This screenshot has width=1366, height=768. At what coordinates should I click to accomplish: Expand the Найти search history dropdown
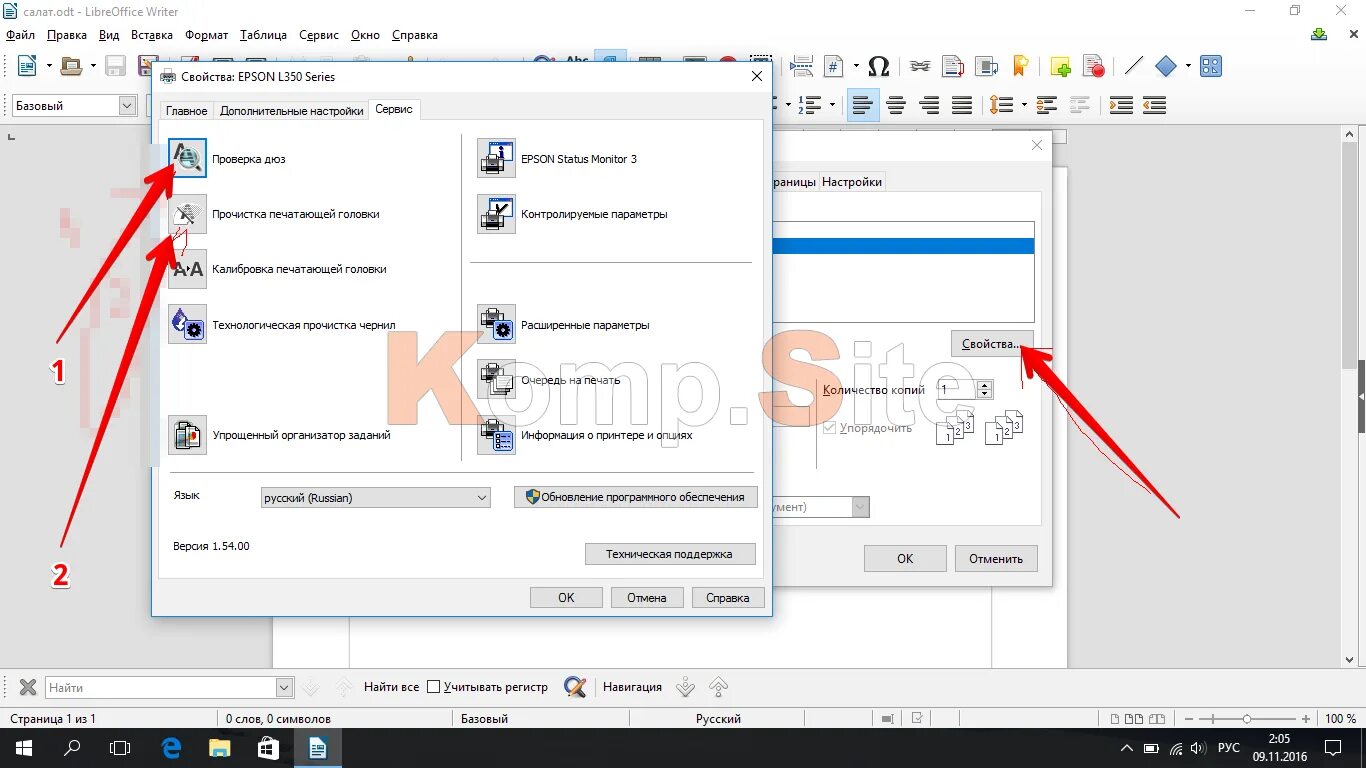[x=284, y=687]
